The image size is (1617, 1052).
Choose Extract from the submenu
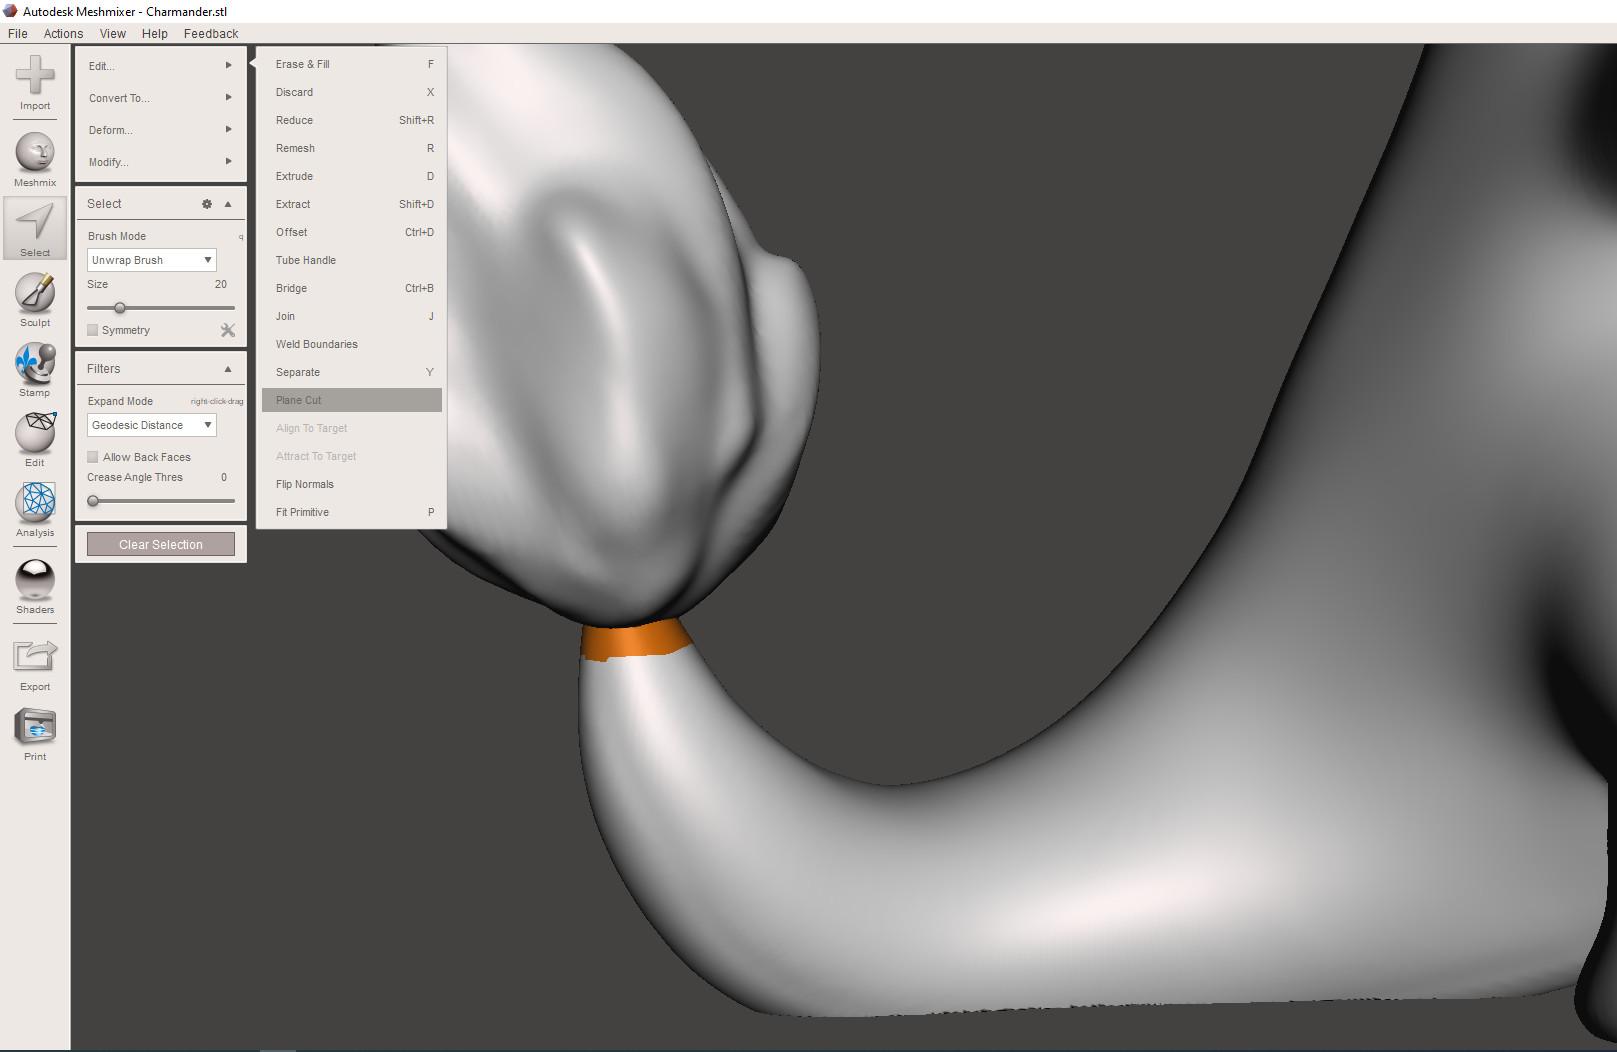point(352,204)
